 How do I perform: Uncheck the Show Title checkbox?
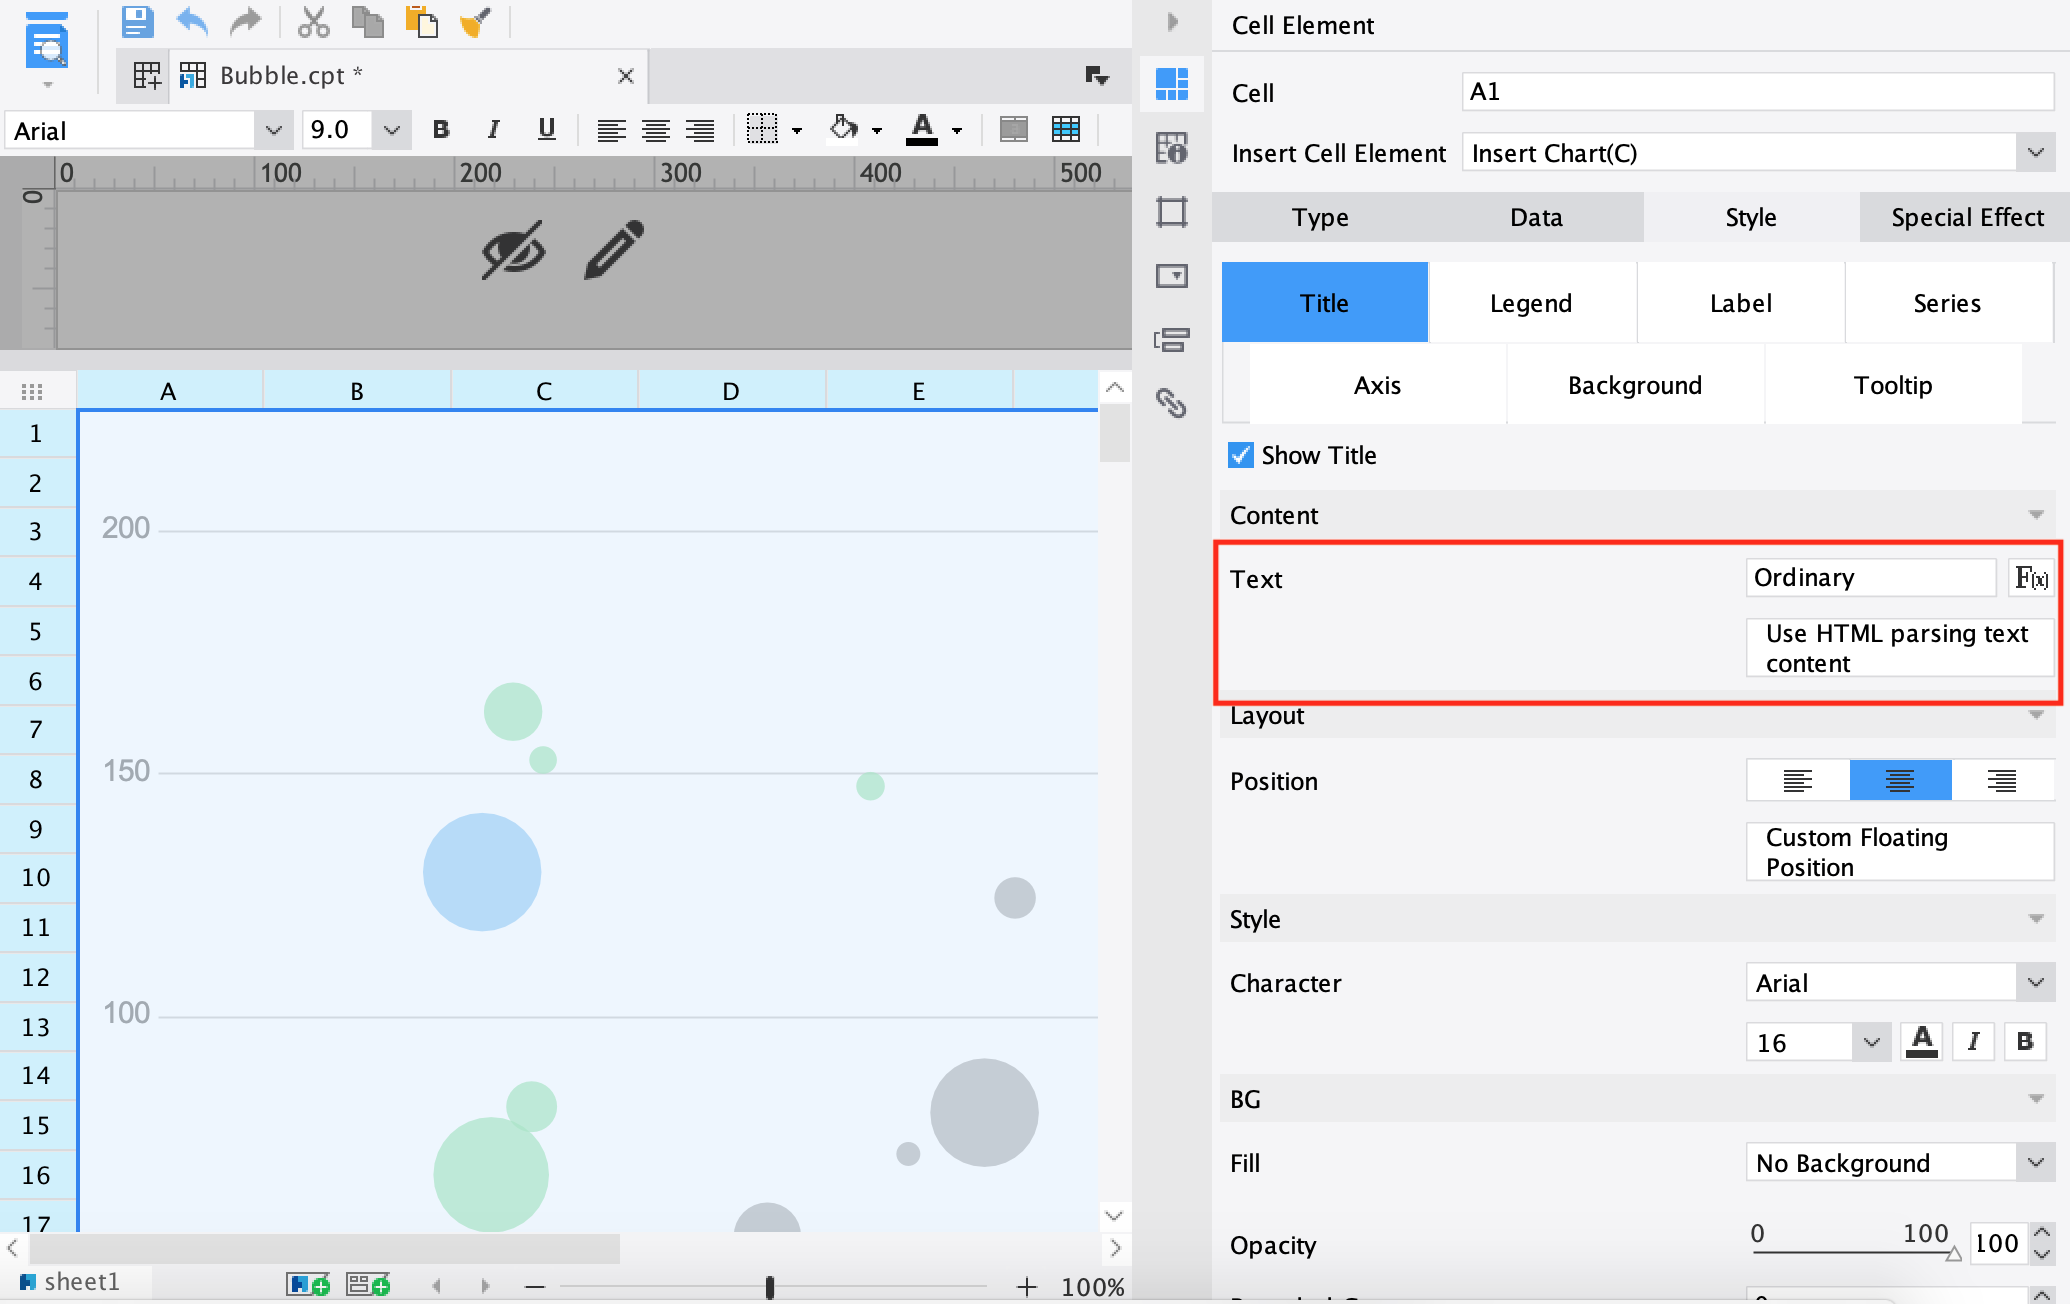[1241, 455]
